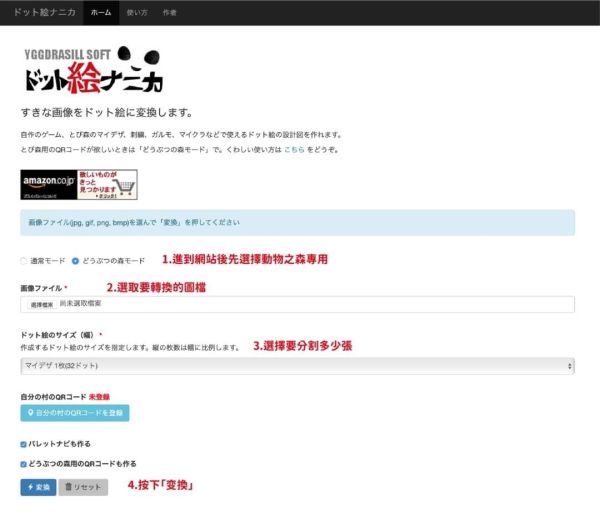Follow the こちら usage link

pos(294,150)
